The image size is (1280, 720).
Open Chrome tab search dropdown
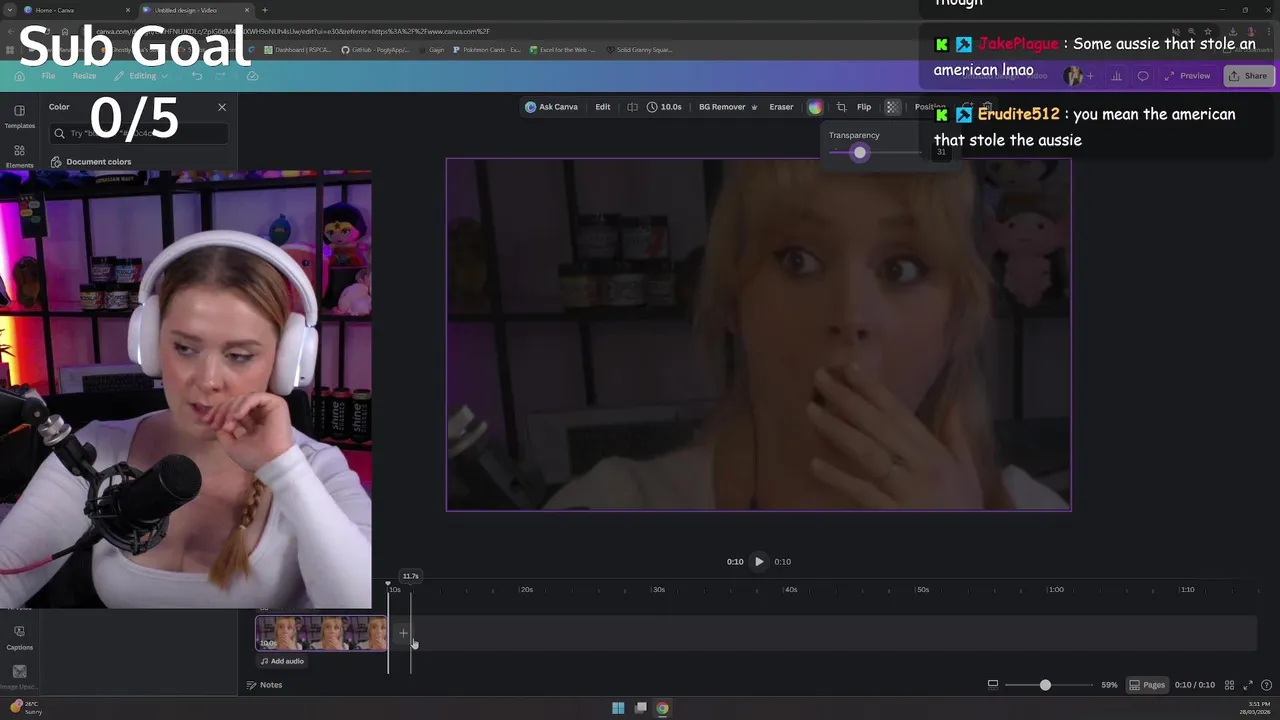coord(9,10)
